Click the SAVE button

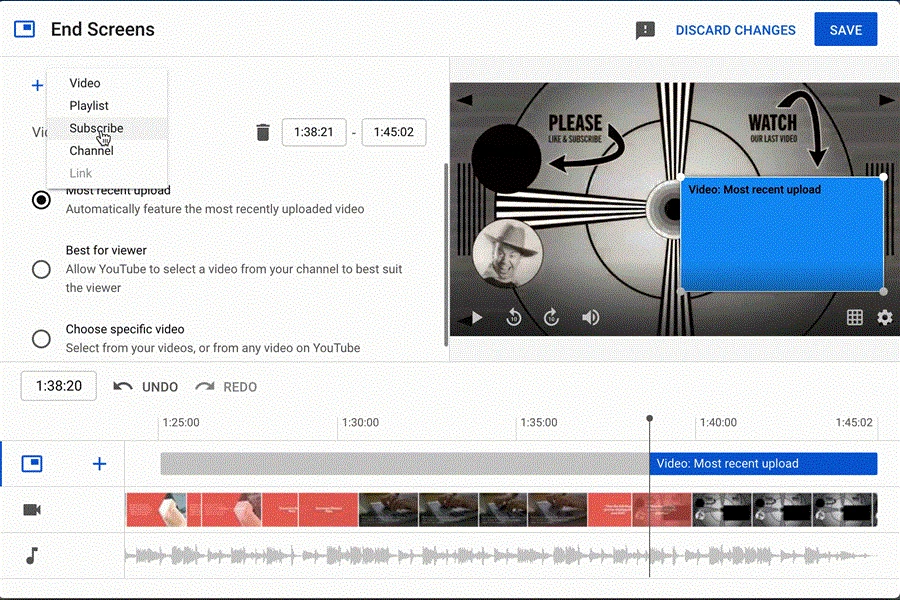(x=845, y=29)
